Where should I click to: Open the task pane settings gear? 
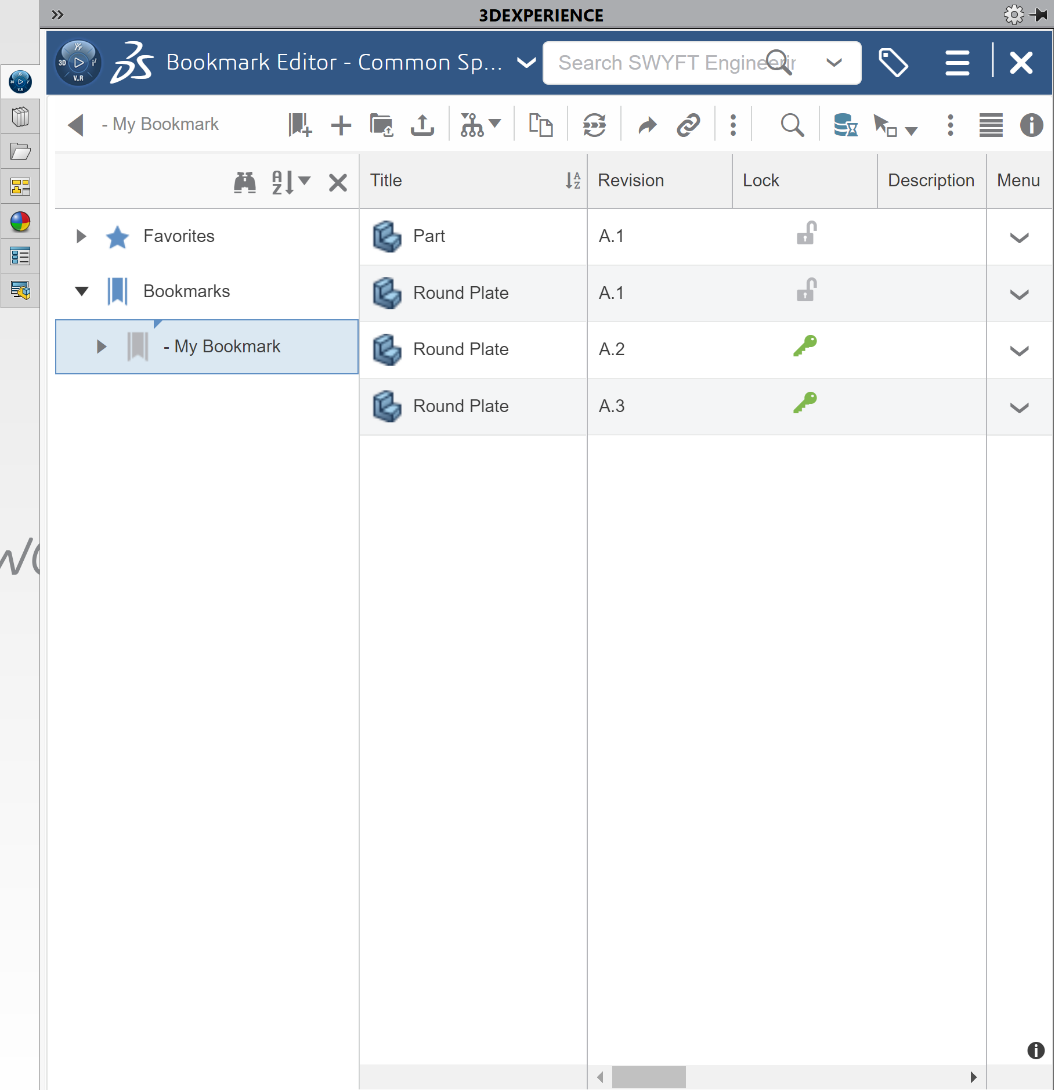click(x=1014, y=15)
